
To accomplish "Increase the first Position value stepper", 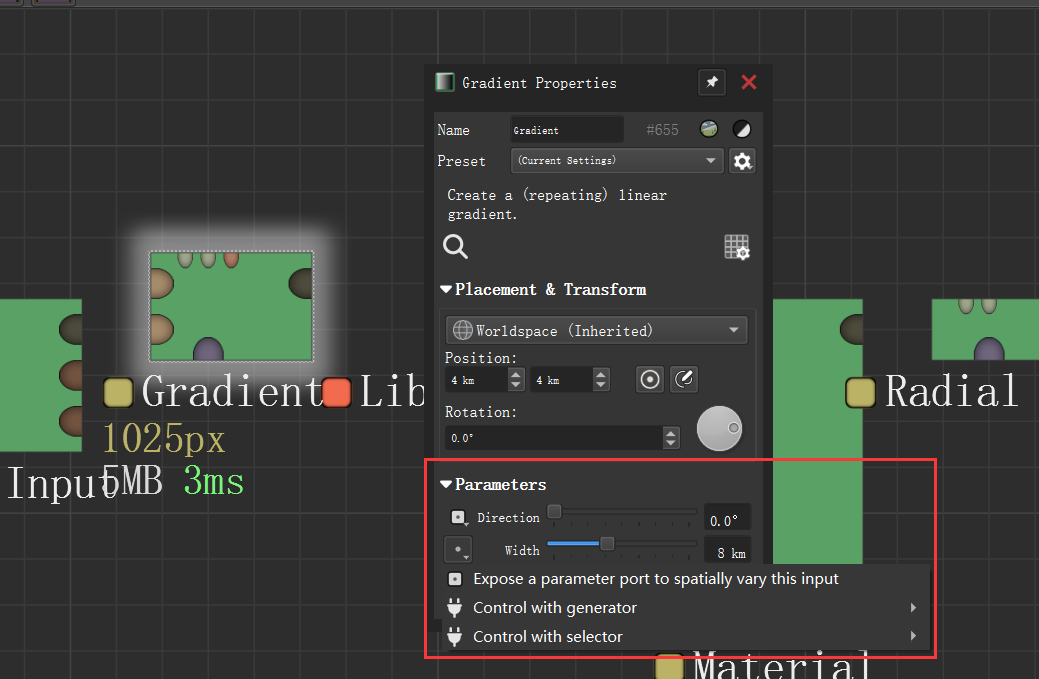I will [x=516, y=374].
